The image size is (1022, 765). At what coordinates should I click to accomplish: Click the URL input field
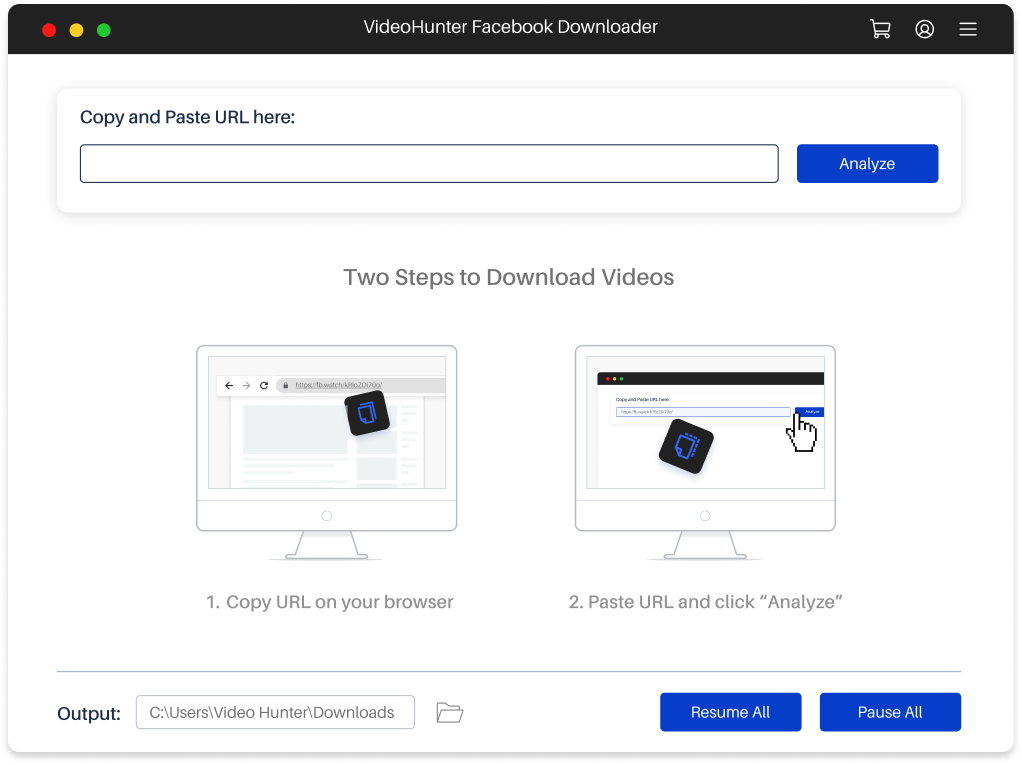[429, 164]
